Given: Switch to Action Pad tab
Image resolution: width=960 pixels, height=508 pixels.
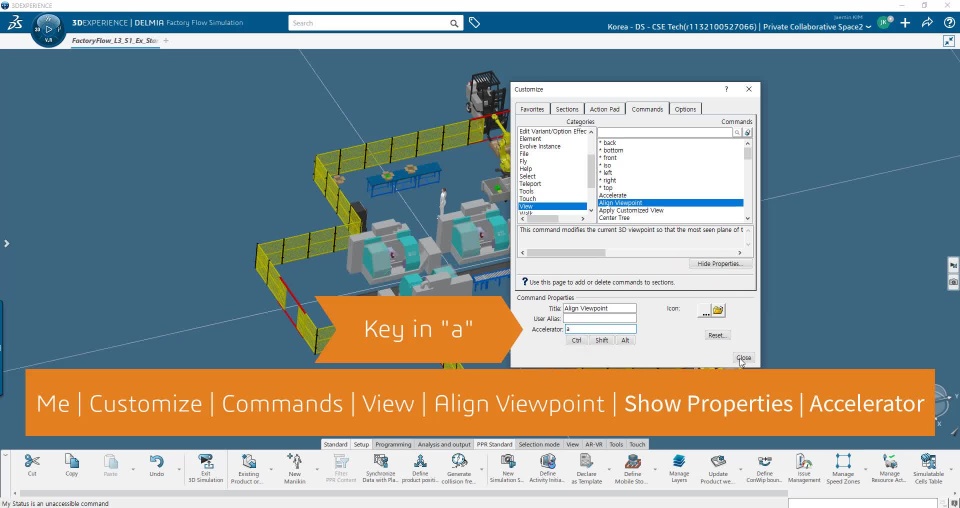Looking at the screenshot, I should (x=604, y=109).
